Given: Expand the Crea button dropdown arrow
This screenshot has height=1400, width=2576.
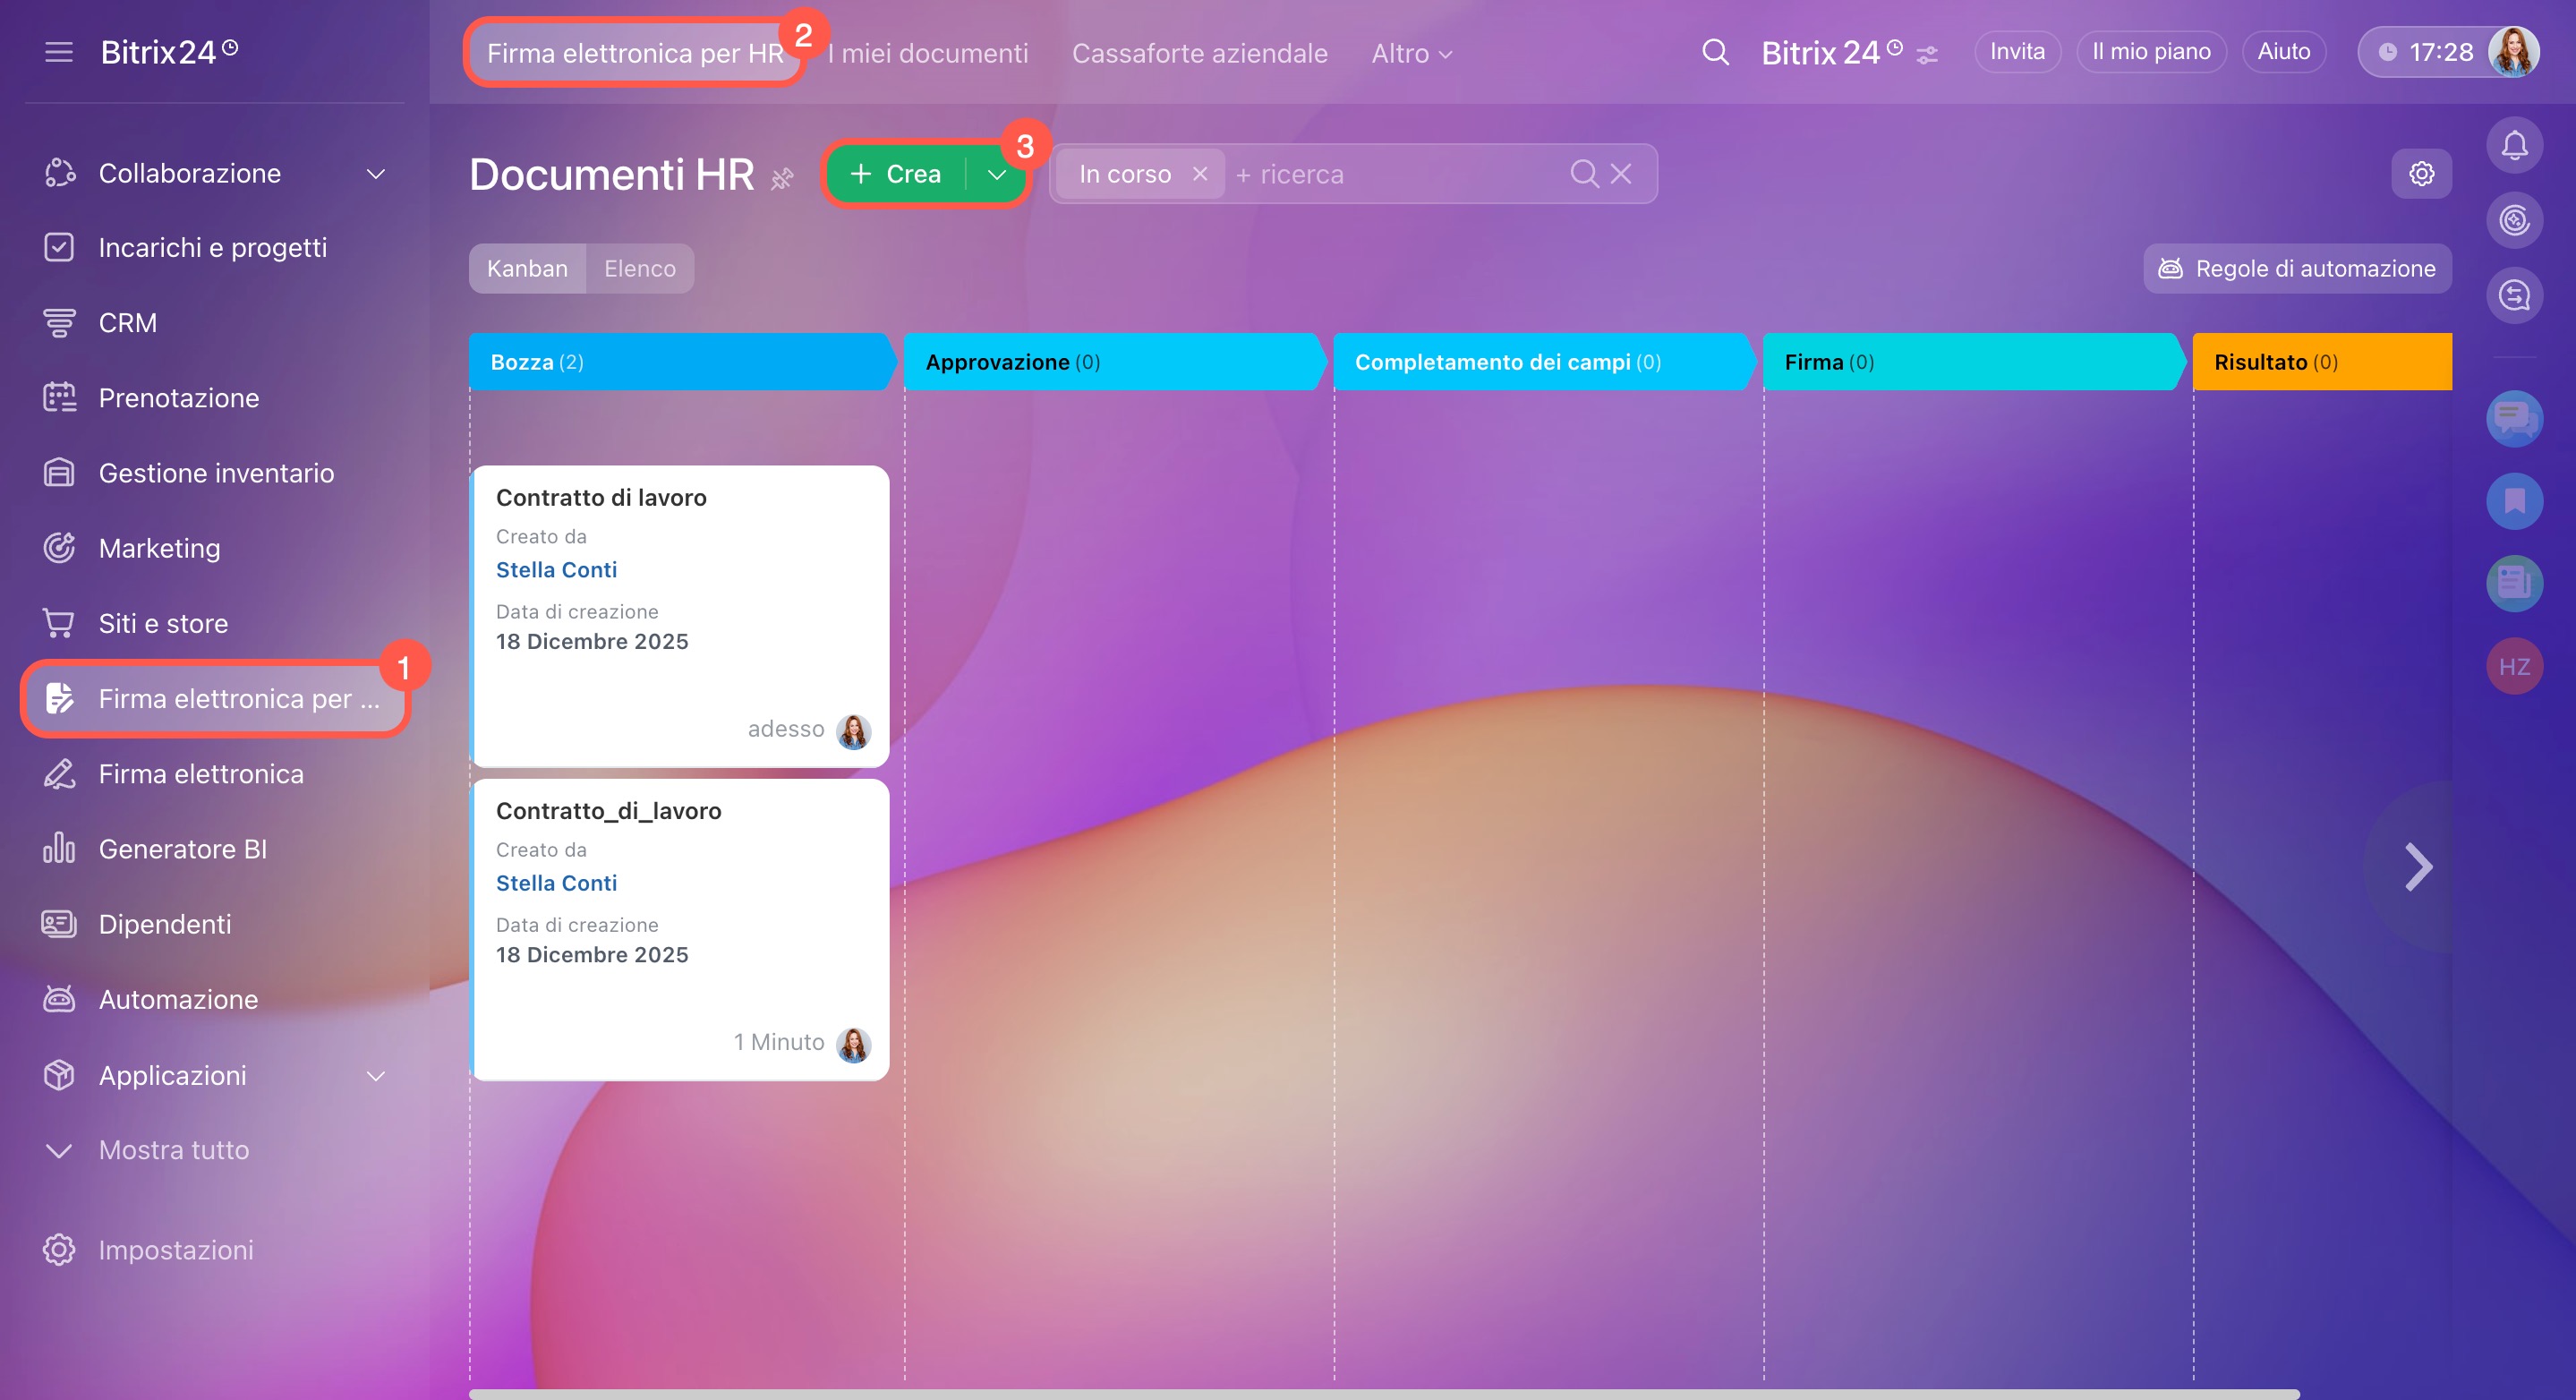Looking at the screenshot, I should click(x=996, y=174).
